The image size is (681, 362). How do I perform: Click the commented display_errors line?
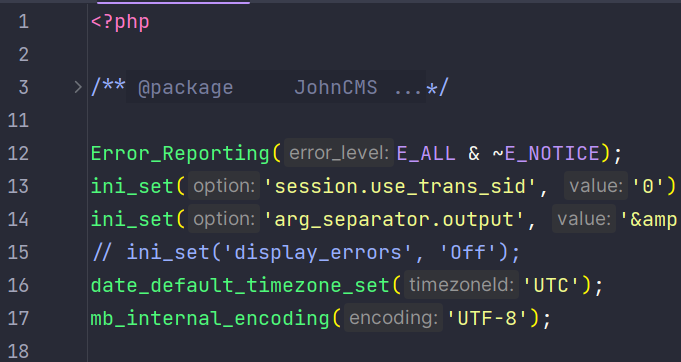point(305,252)
